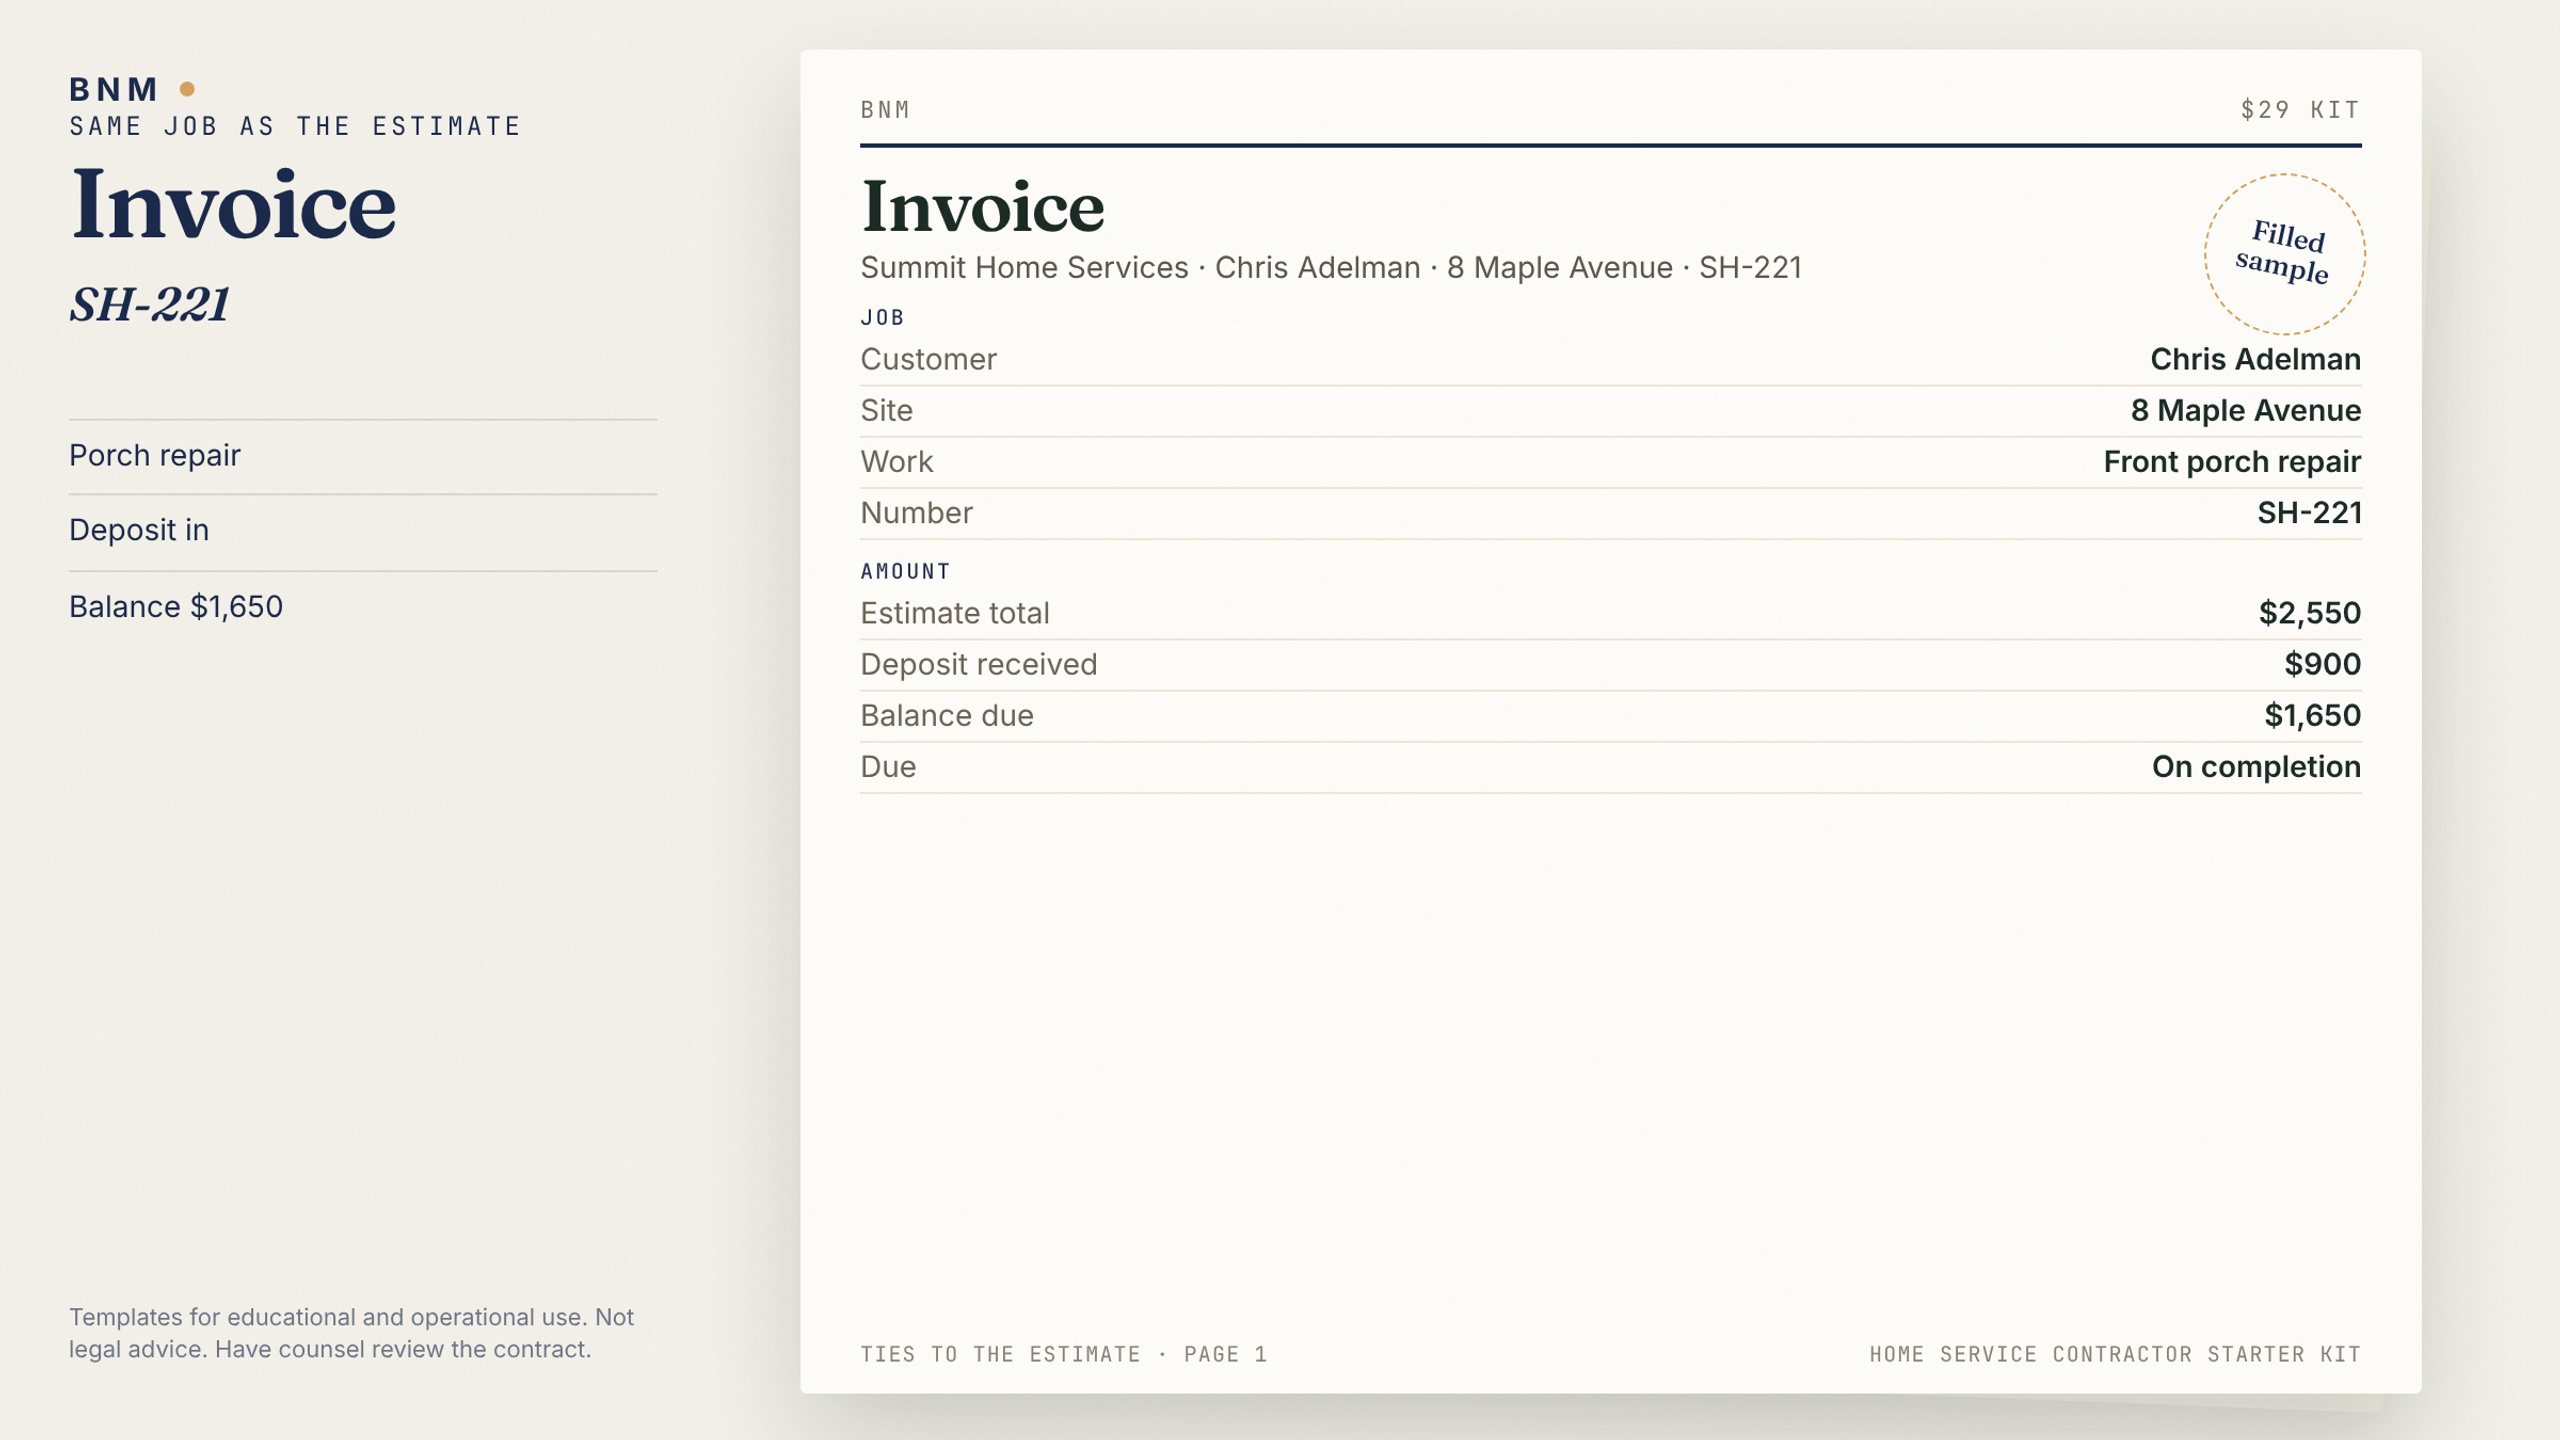Click the 'JOB' section label
The image size is (2560, 1440).
882,318
